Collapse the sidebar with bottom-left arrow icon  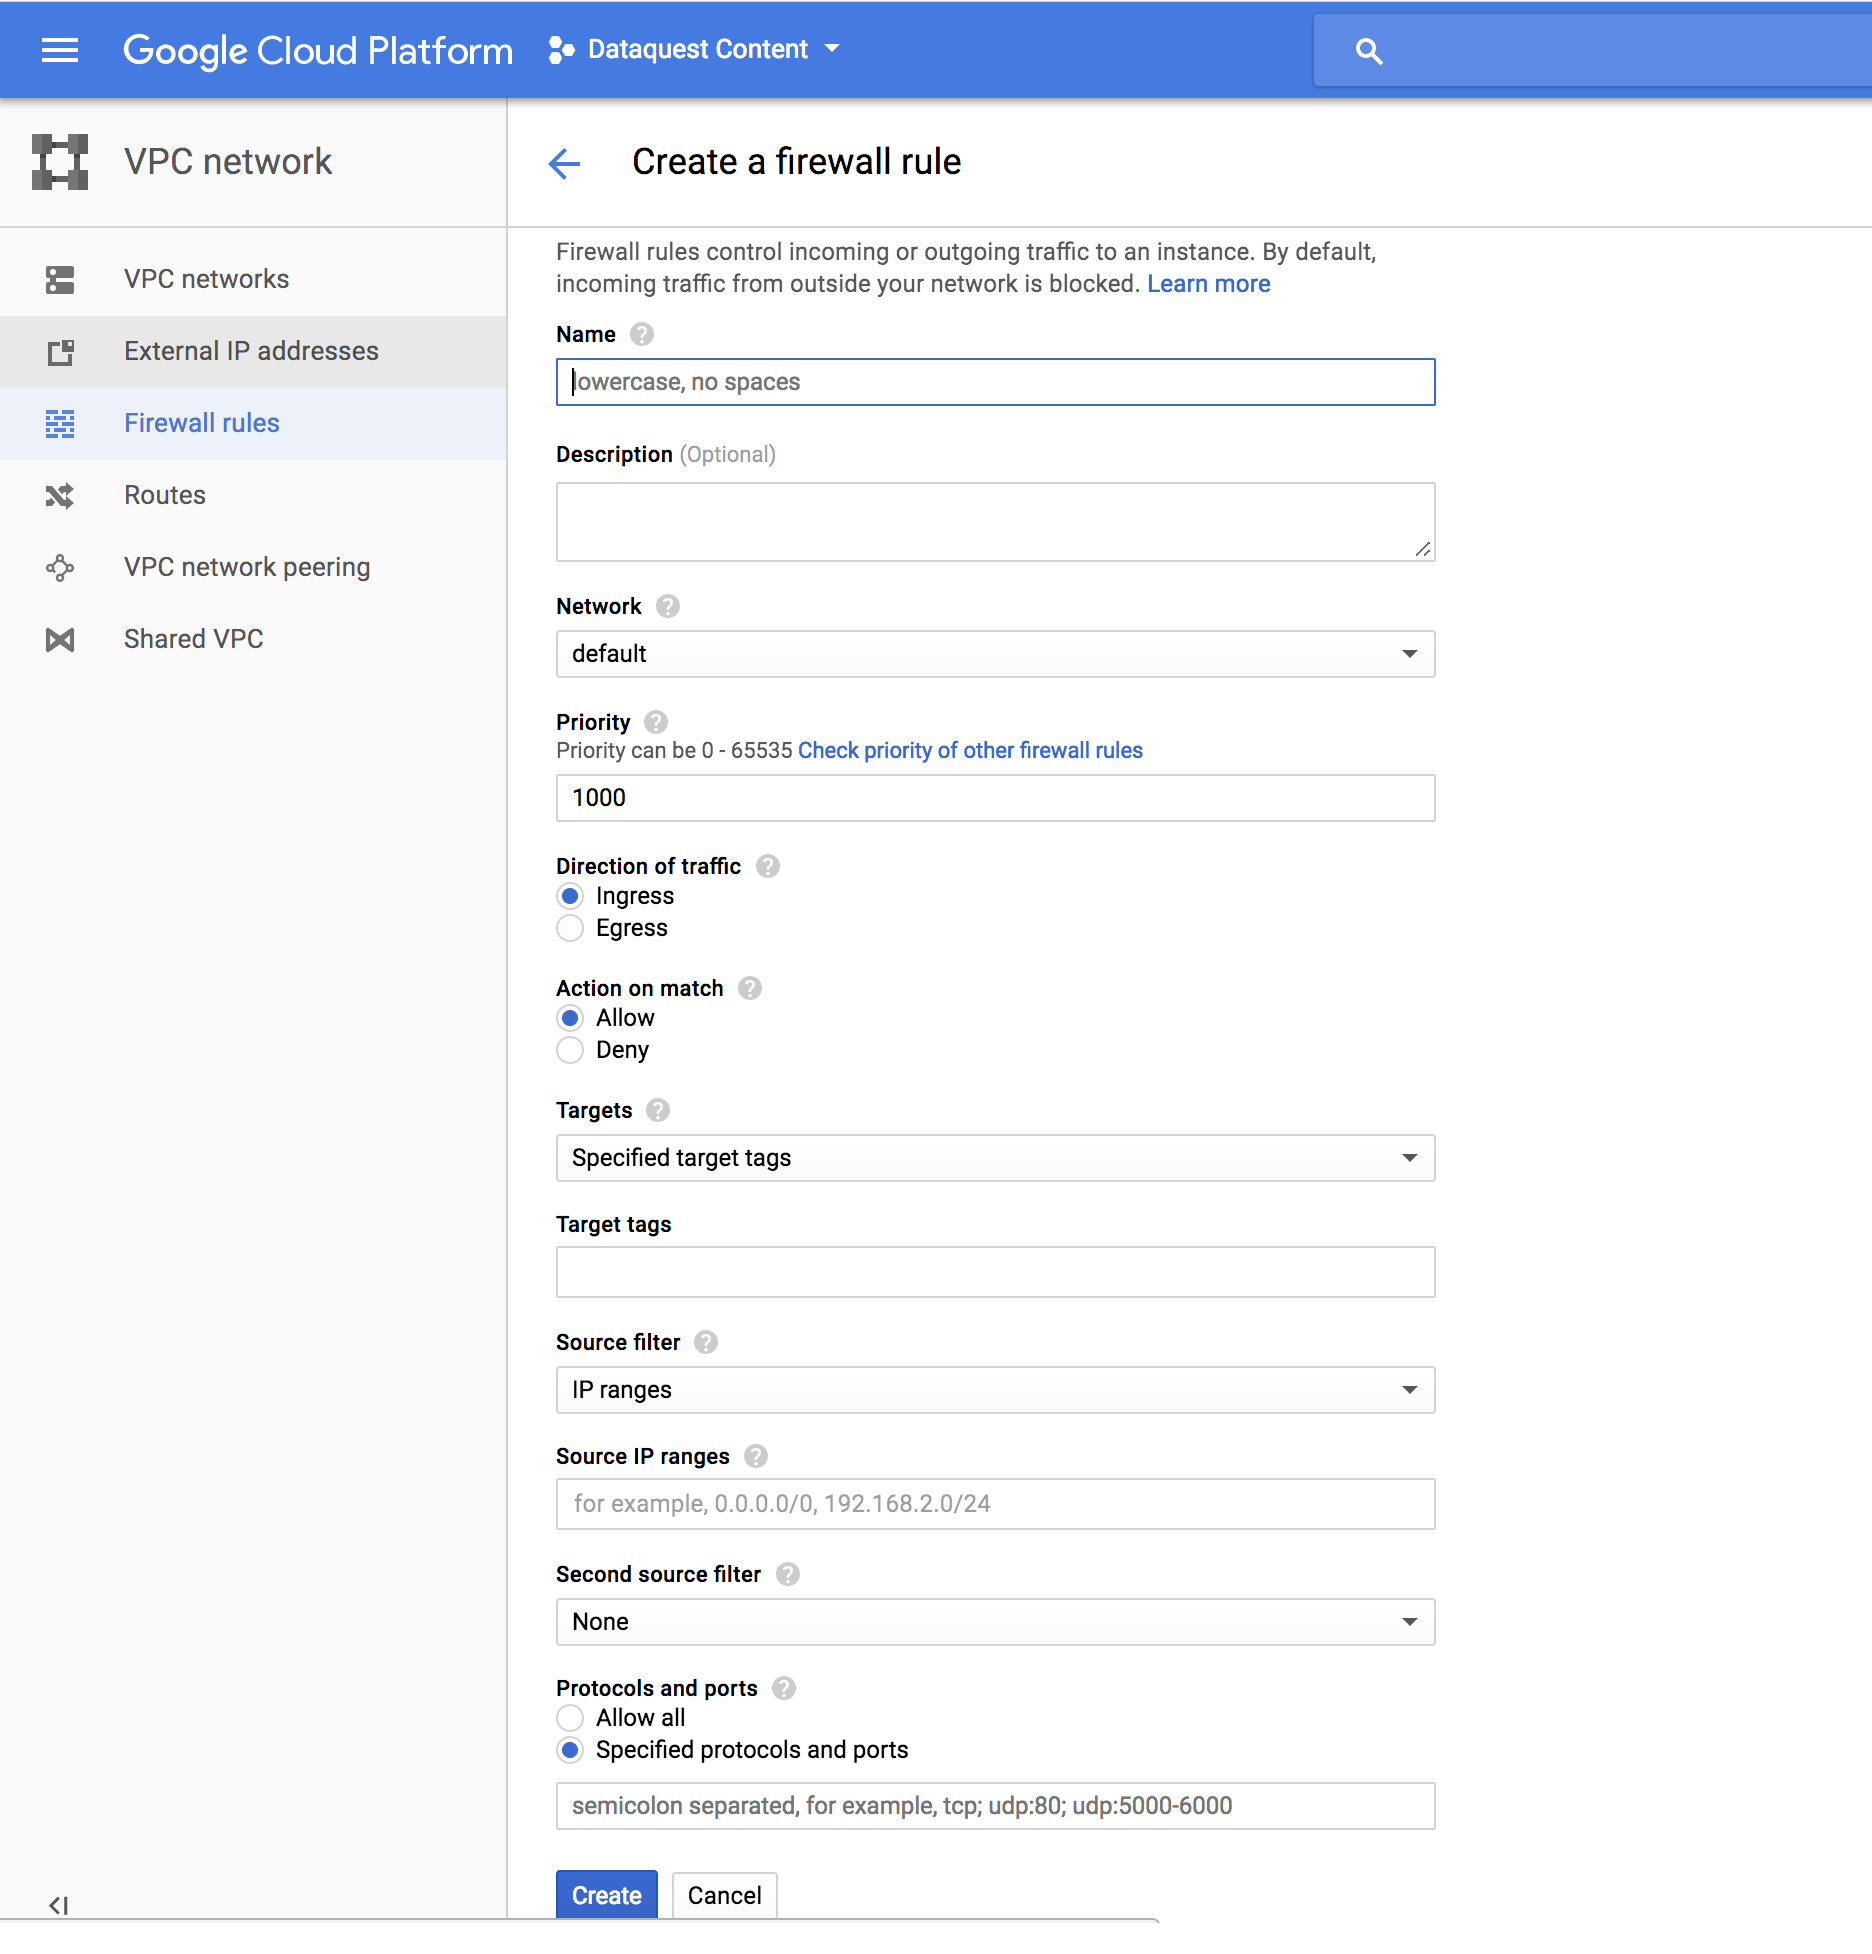(58, 1905)
